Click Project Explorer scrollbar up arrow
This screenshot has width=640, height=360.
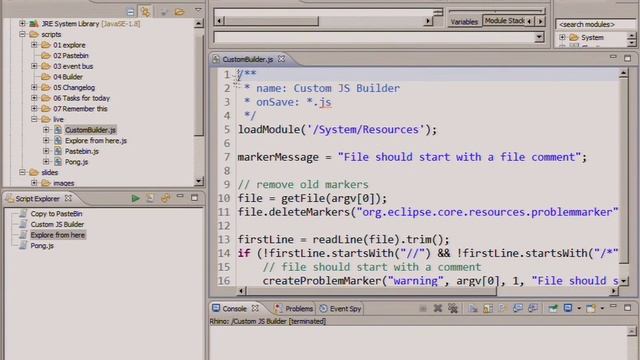[198, 24]
